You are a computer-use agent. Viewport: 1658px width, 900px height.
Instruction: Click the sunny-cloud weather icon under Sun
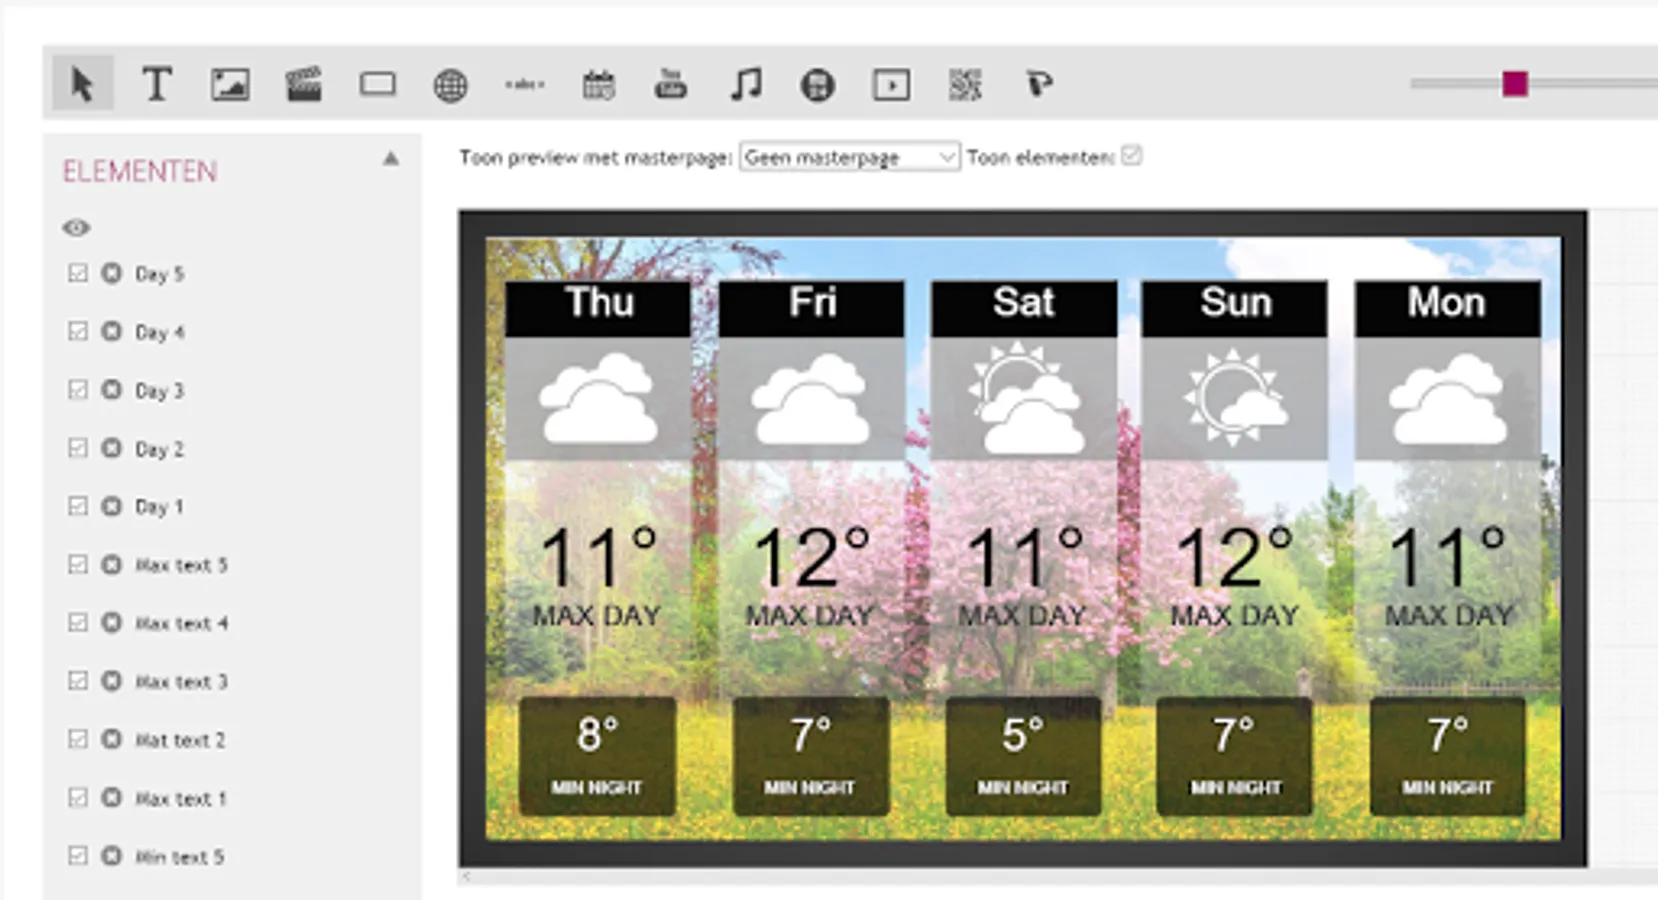pyautogui.click(x=1235, y=397)
